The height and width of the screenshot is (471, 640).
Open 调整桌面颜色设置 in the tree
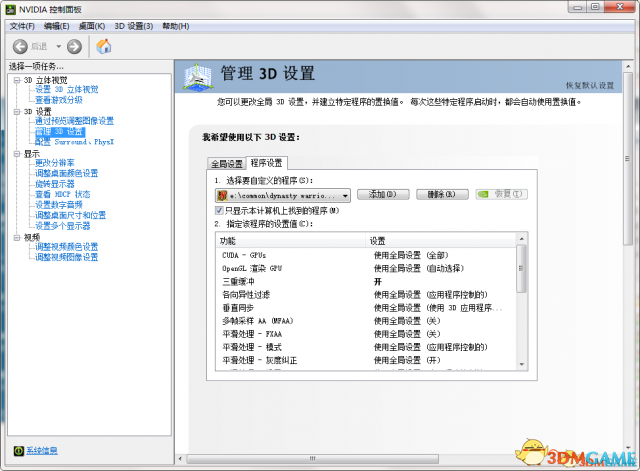[x=67, y=173]
